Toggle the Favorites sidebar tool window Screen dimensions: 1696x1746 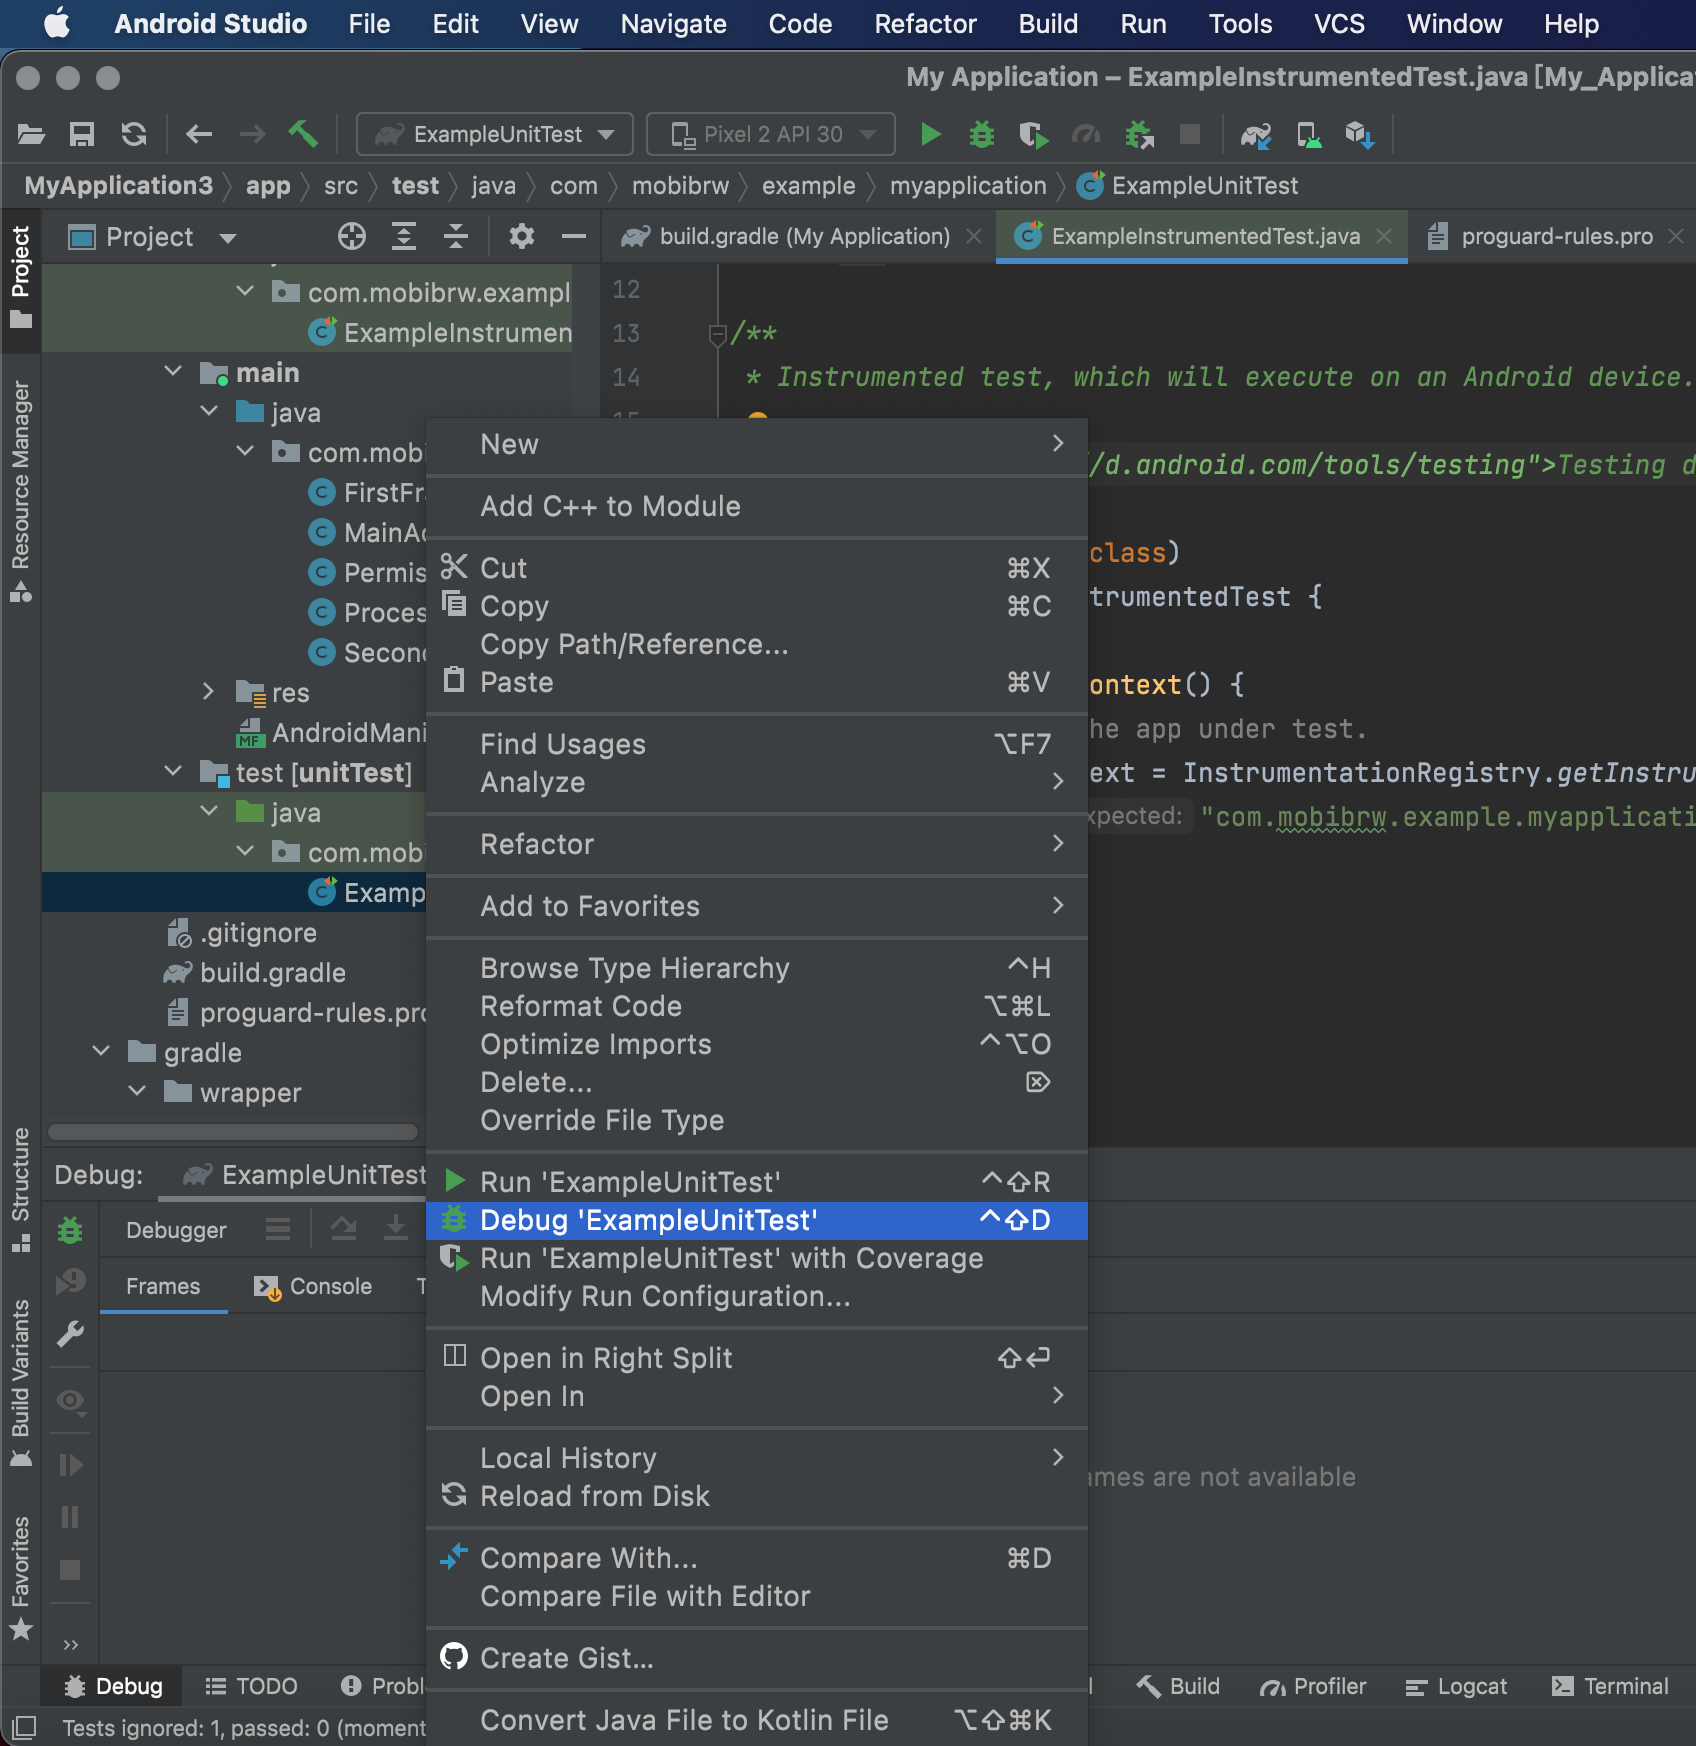(20, 1578)
